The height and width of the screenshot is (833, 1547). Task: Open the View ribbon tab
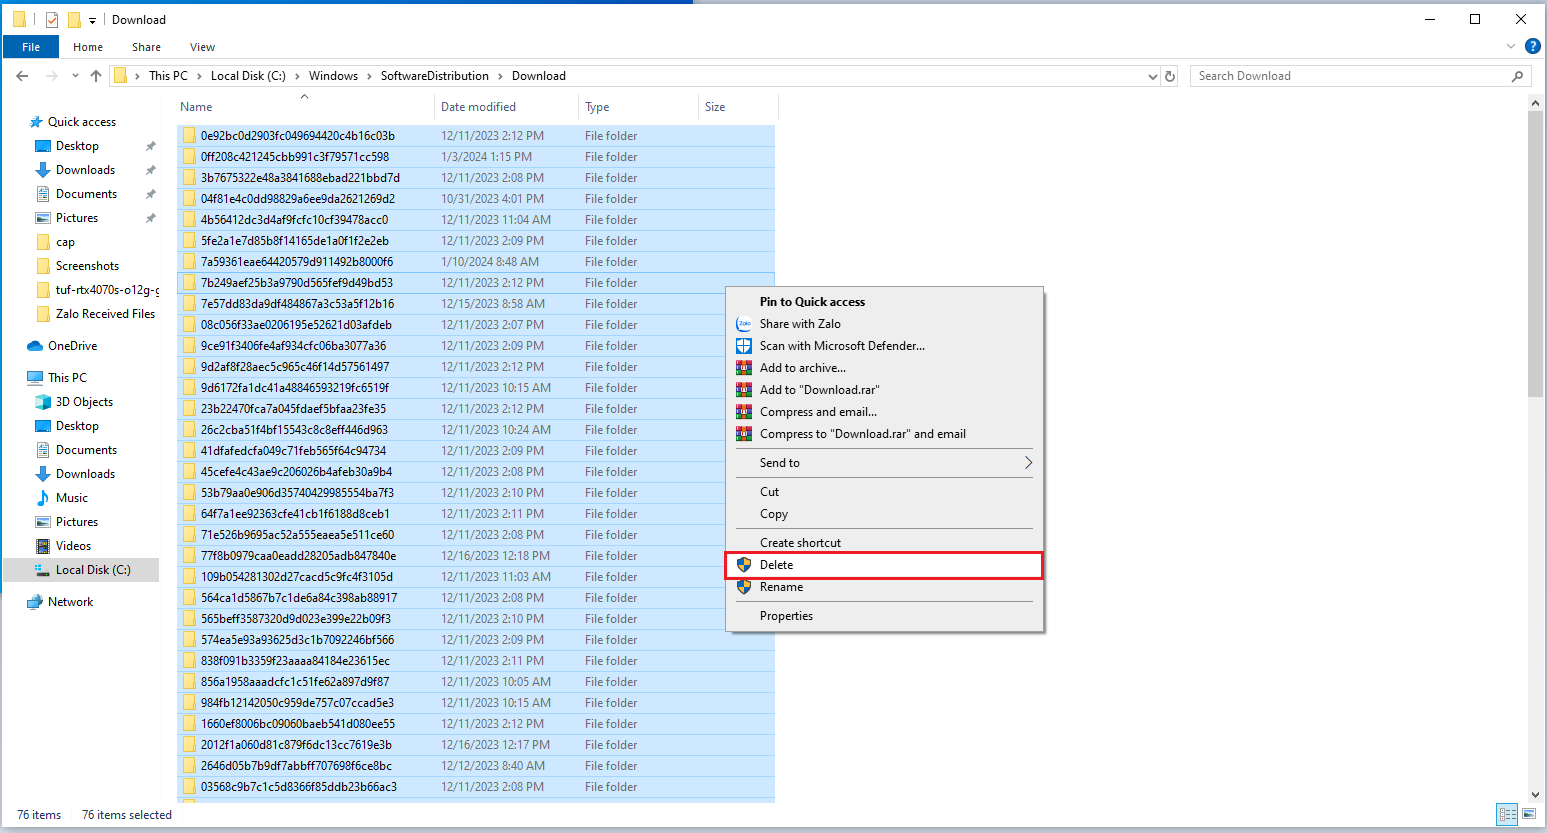(x=202, y=47)
